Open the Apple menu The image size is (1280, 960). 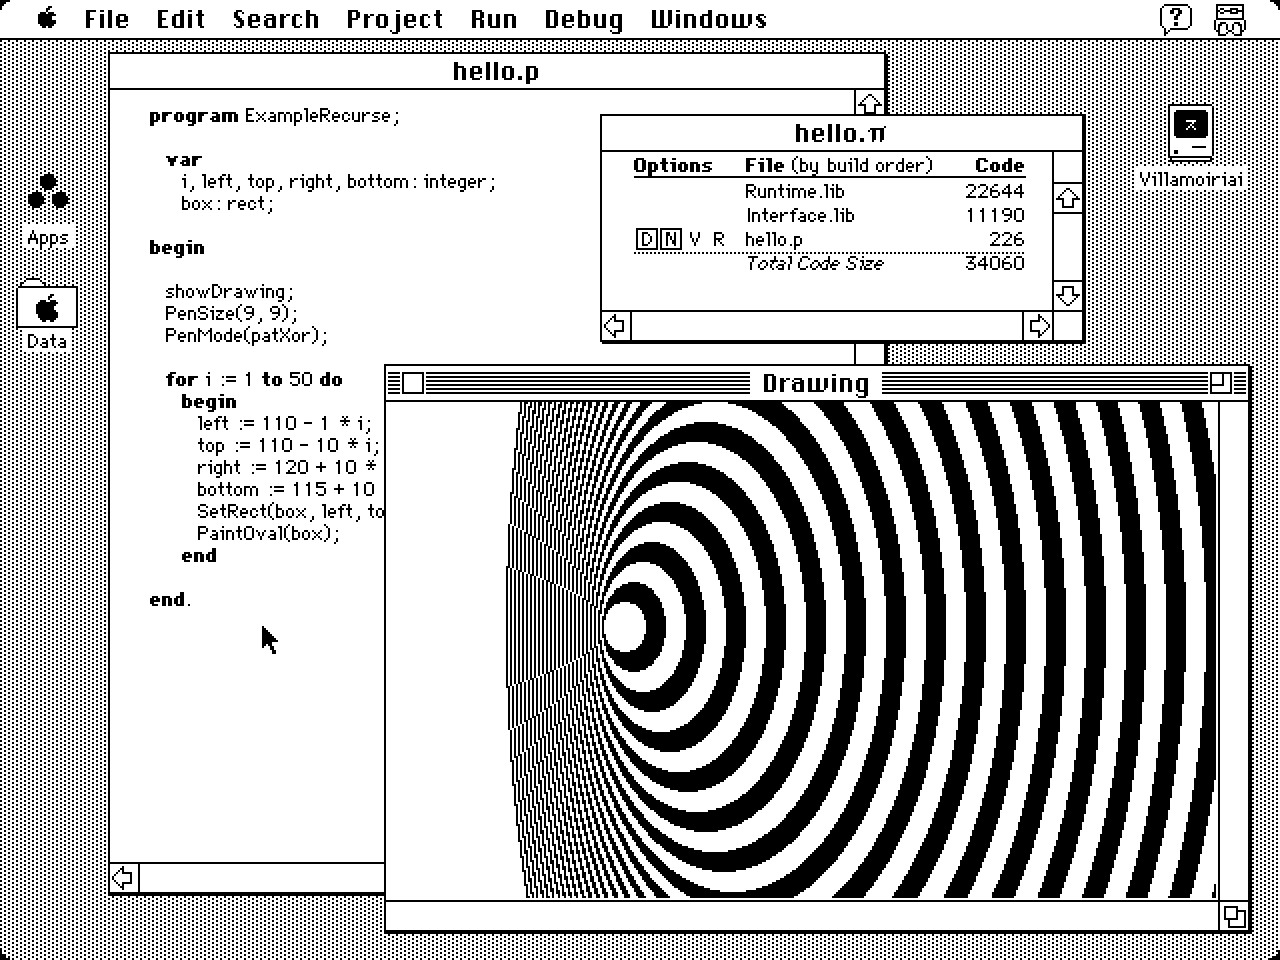click(46, 18)
